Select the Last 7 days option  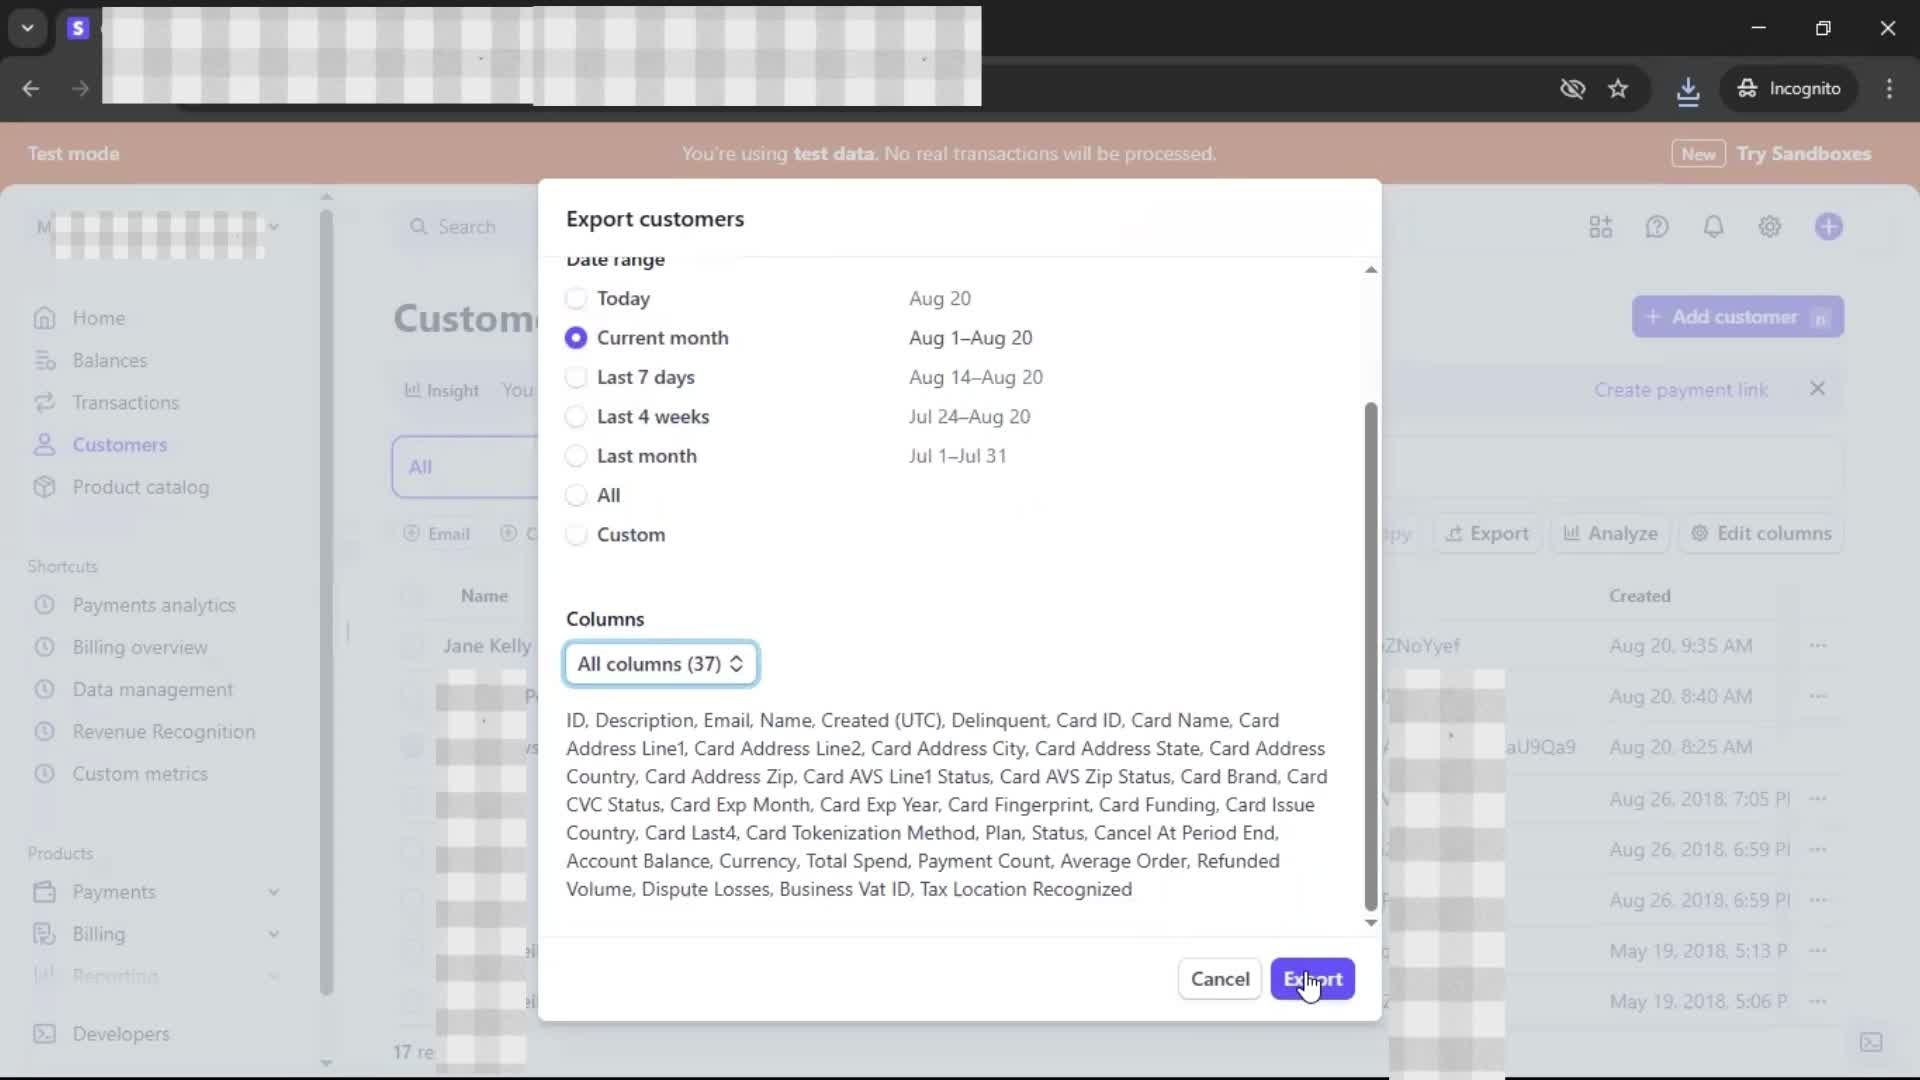576,378
